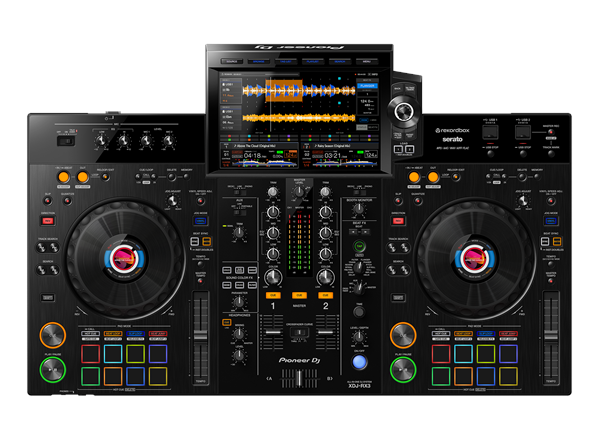This screenshot has height=440, width=600.
Task: Click the Beat FX channel selector knob
Action: click(x=359, y=289)
